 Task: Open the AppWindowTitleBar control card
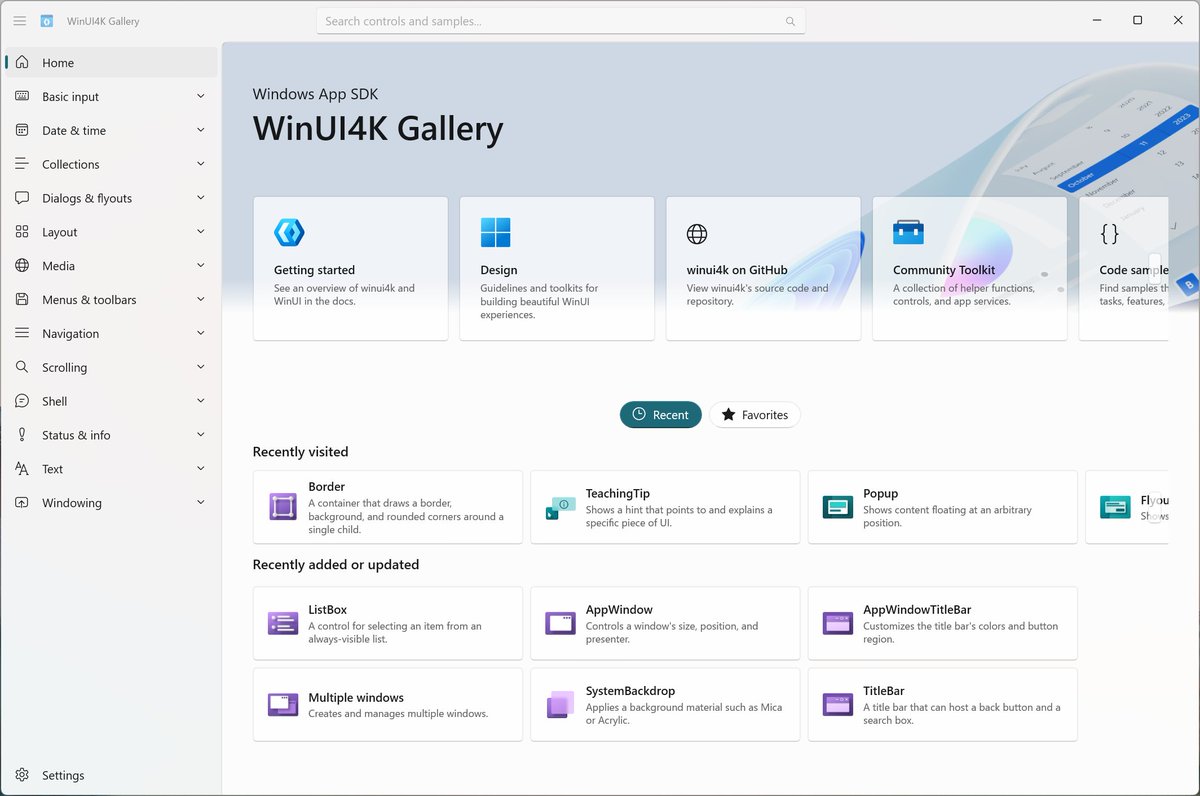coord(943,623)
